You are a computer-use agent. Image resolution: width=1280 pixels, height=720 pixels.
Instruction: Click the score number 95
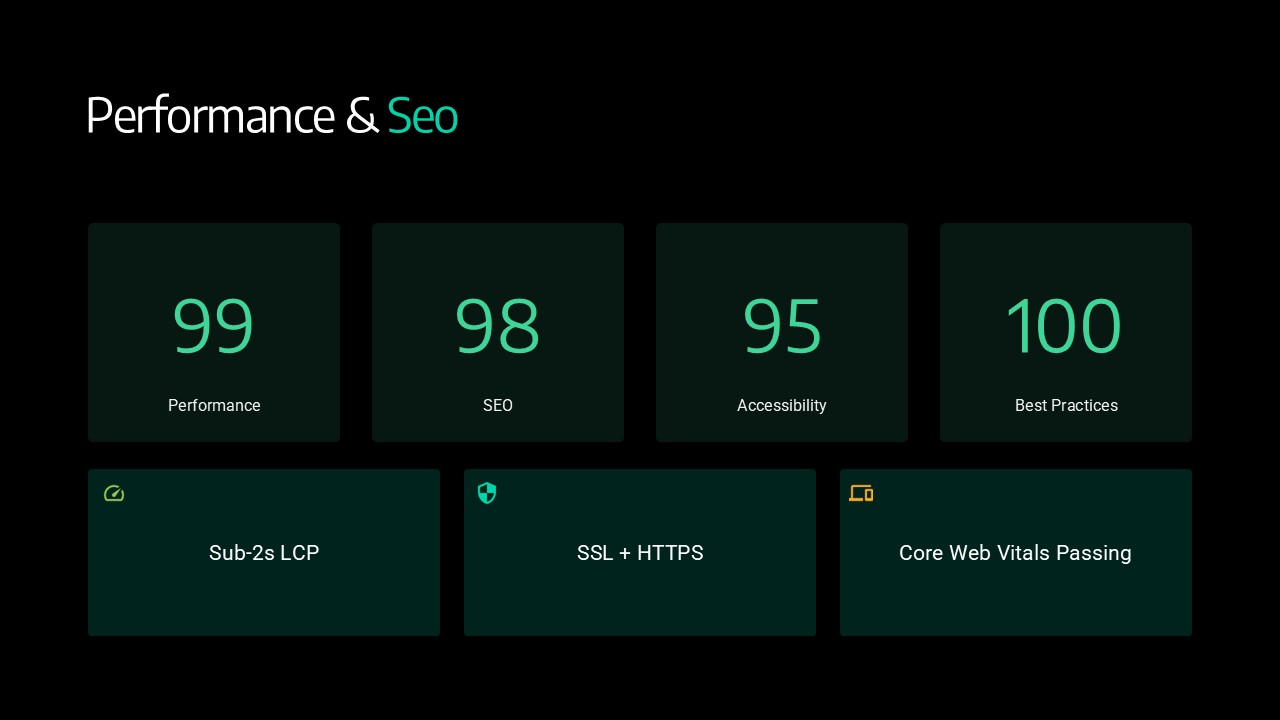click(782, 326)
